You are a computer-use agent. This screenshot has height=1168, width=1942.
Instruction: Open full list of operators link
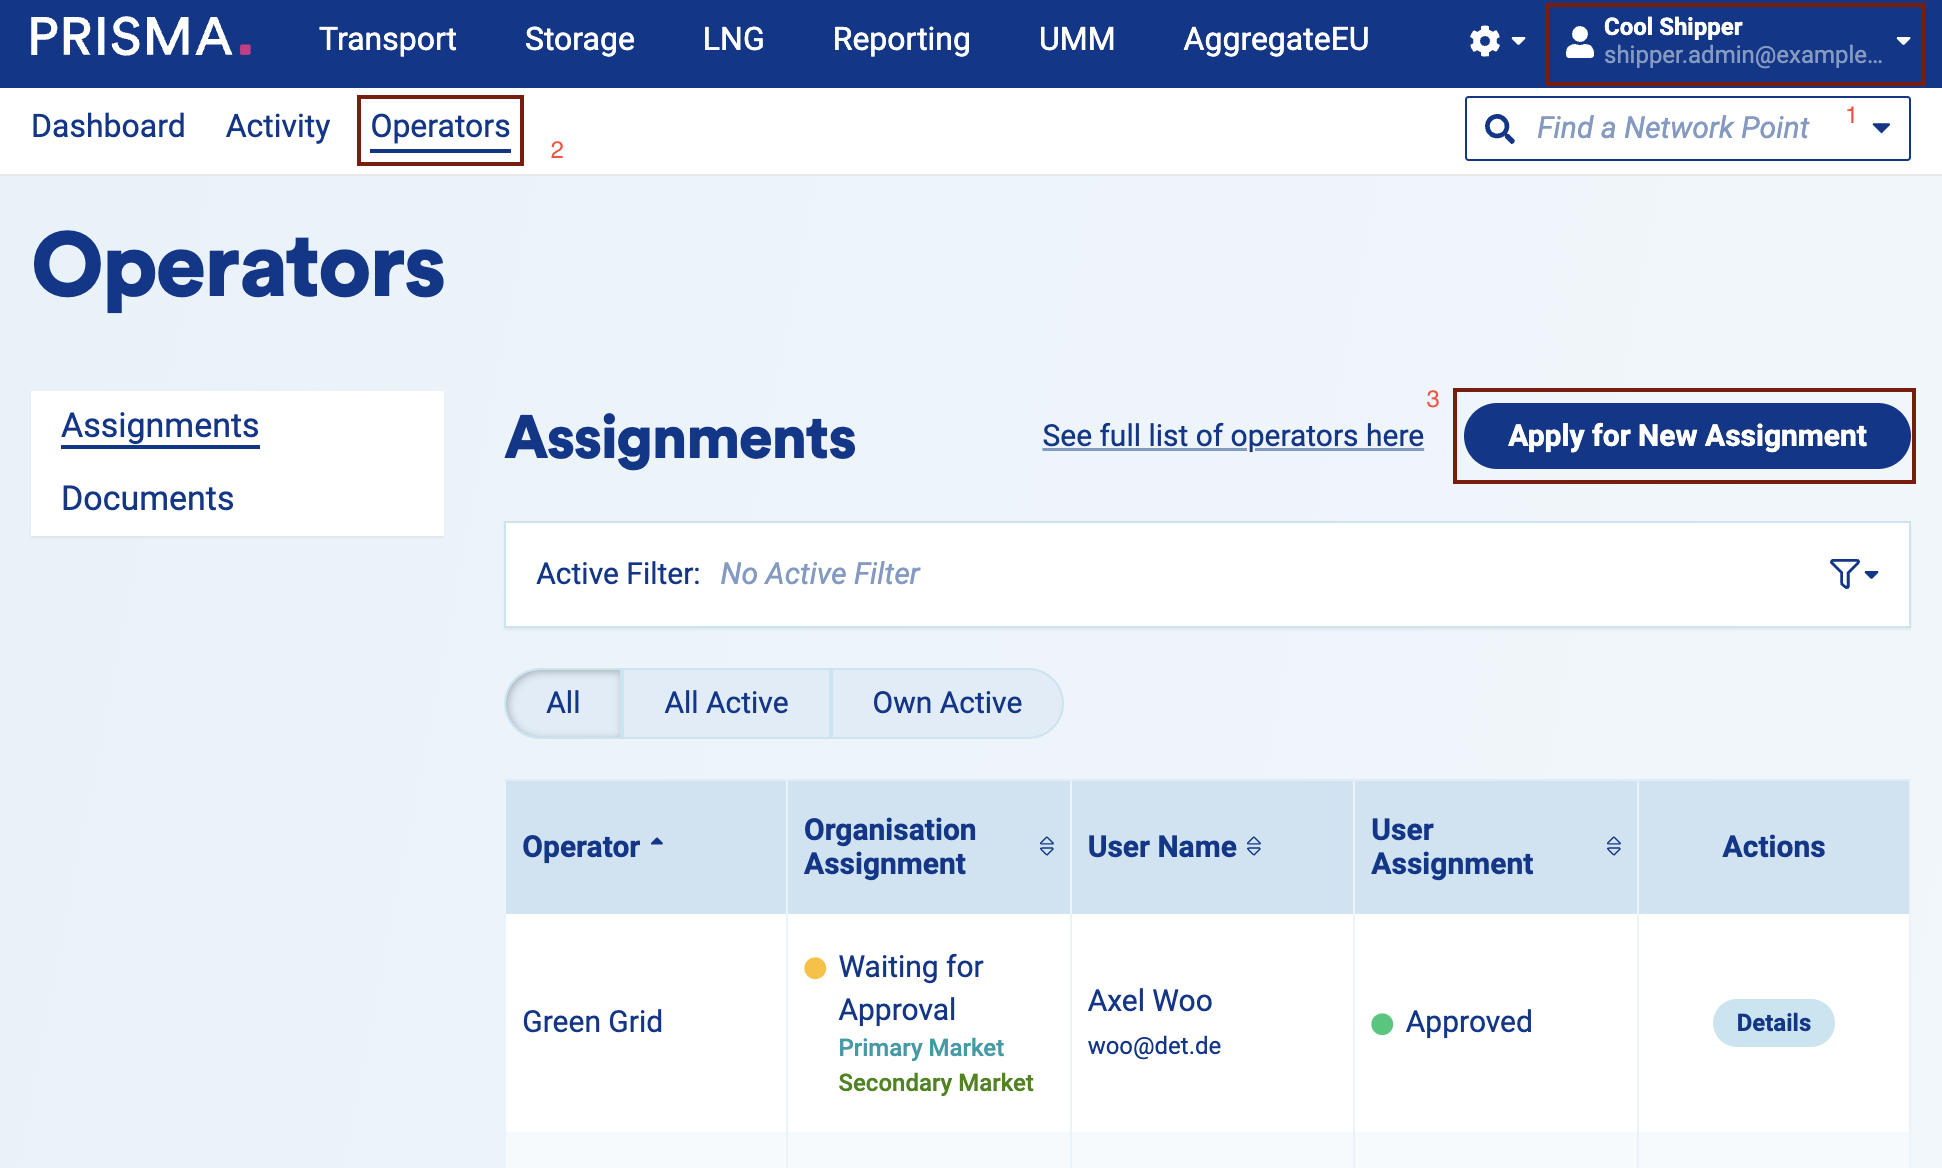(1232, 436)
